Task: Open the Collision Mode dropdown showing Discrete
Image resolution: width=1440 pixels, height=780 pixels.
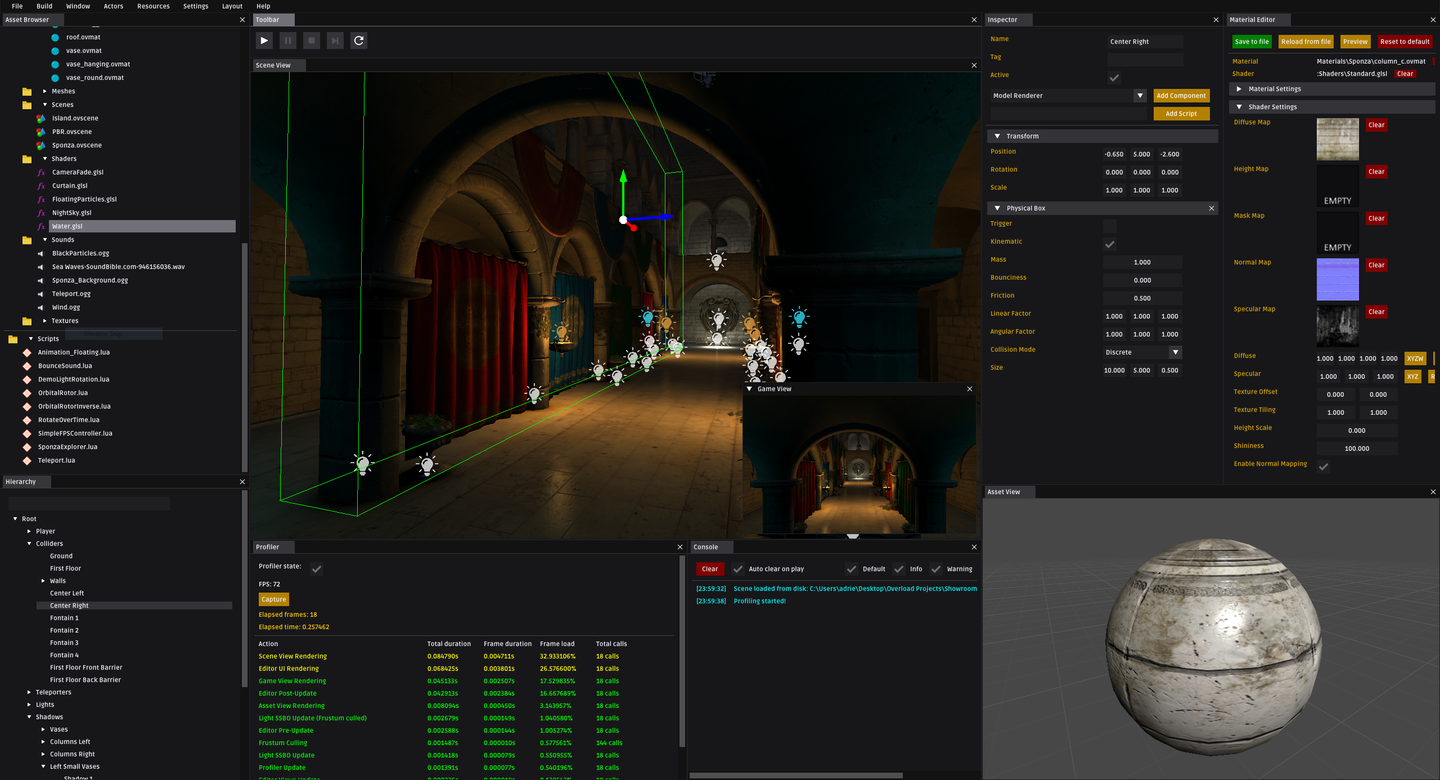Action: point(1141,350)
